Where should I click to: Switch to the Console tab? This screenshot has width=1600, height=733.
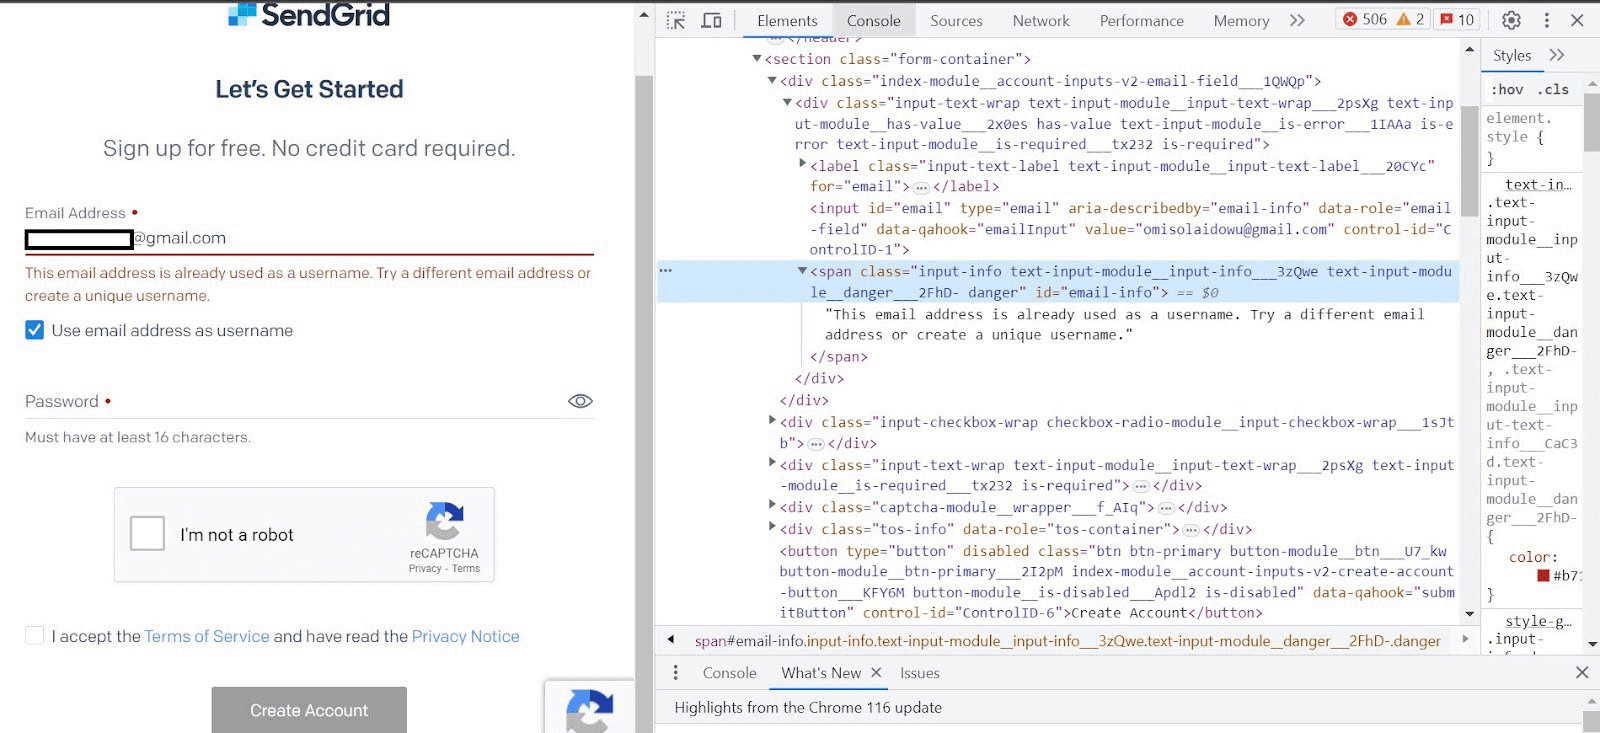click(x=873, y=20)
